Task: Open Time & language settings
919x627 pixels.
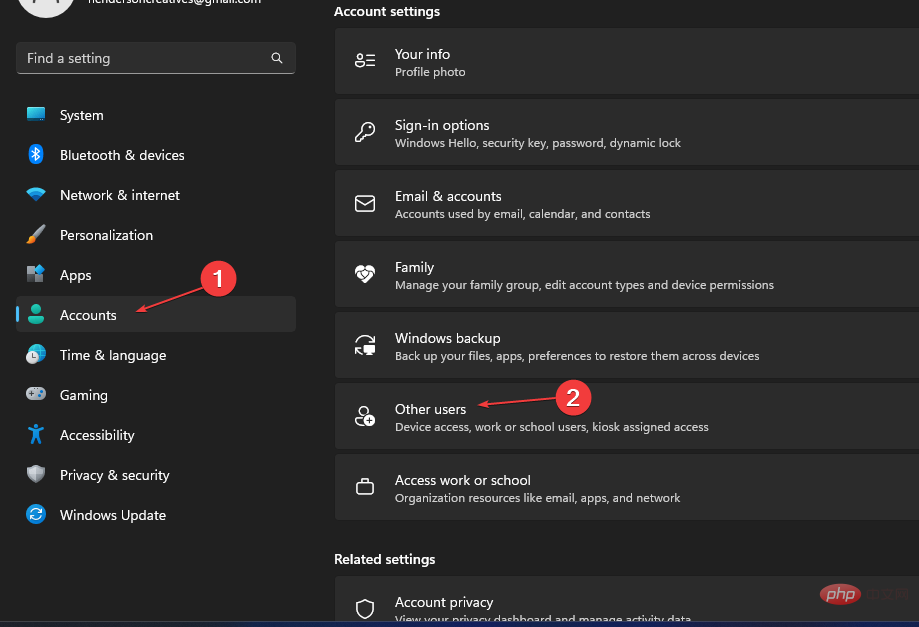Action: pyautogui.click(x=156, y=355)
